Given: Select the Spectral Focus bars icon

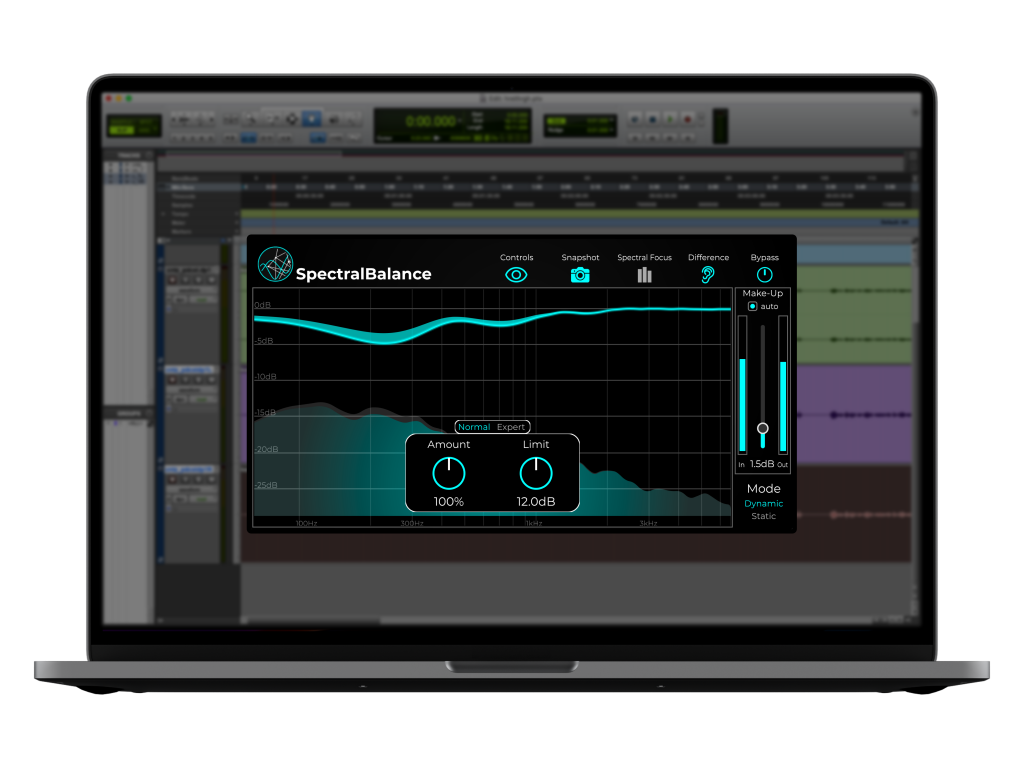Looking at the screenshot, I should (x=644, y=273).
